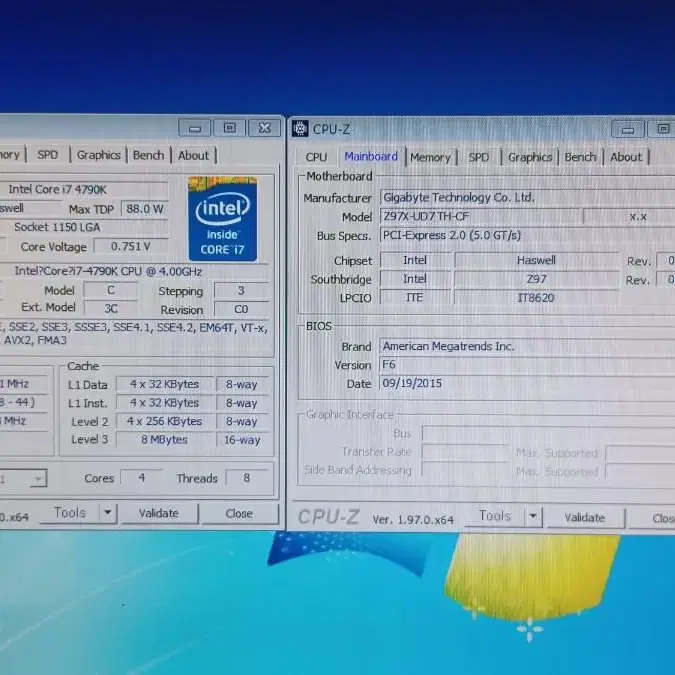Click Revision value C0
The image size is (675, 675).
242,309
